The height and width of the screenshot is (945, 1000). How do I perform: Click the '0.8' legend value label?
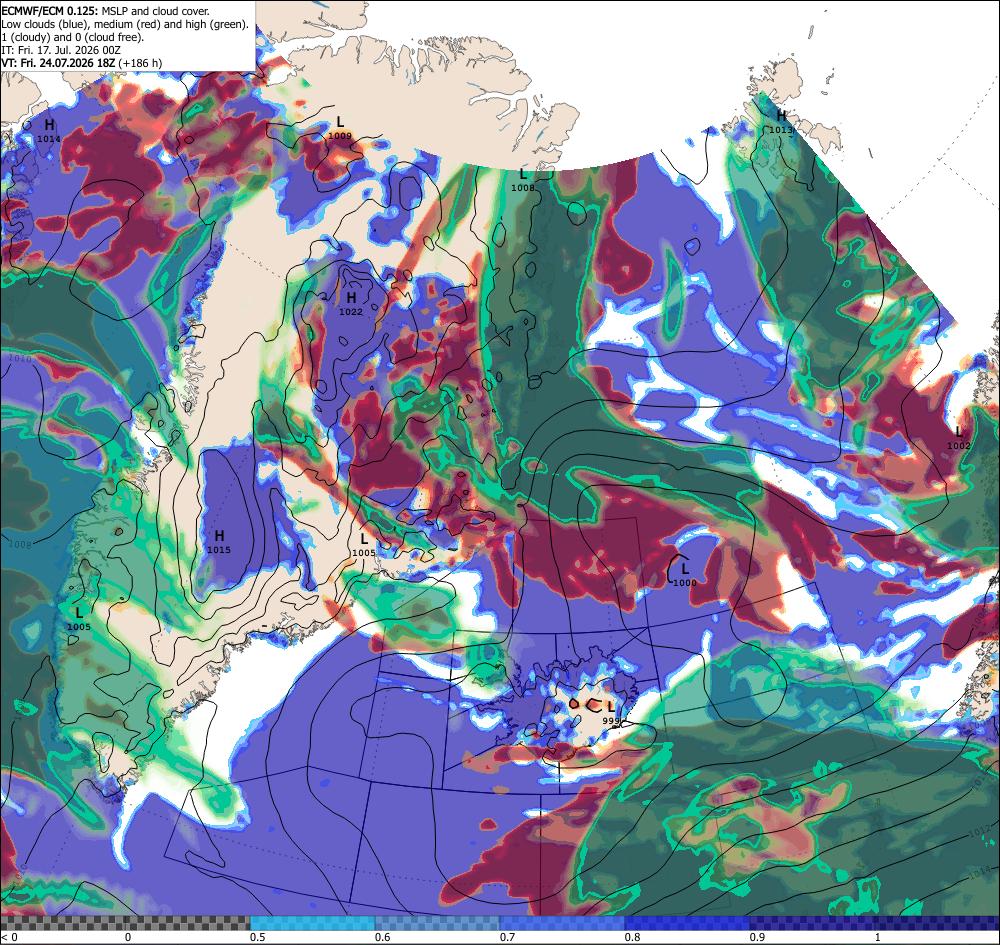632,937
